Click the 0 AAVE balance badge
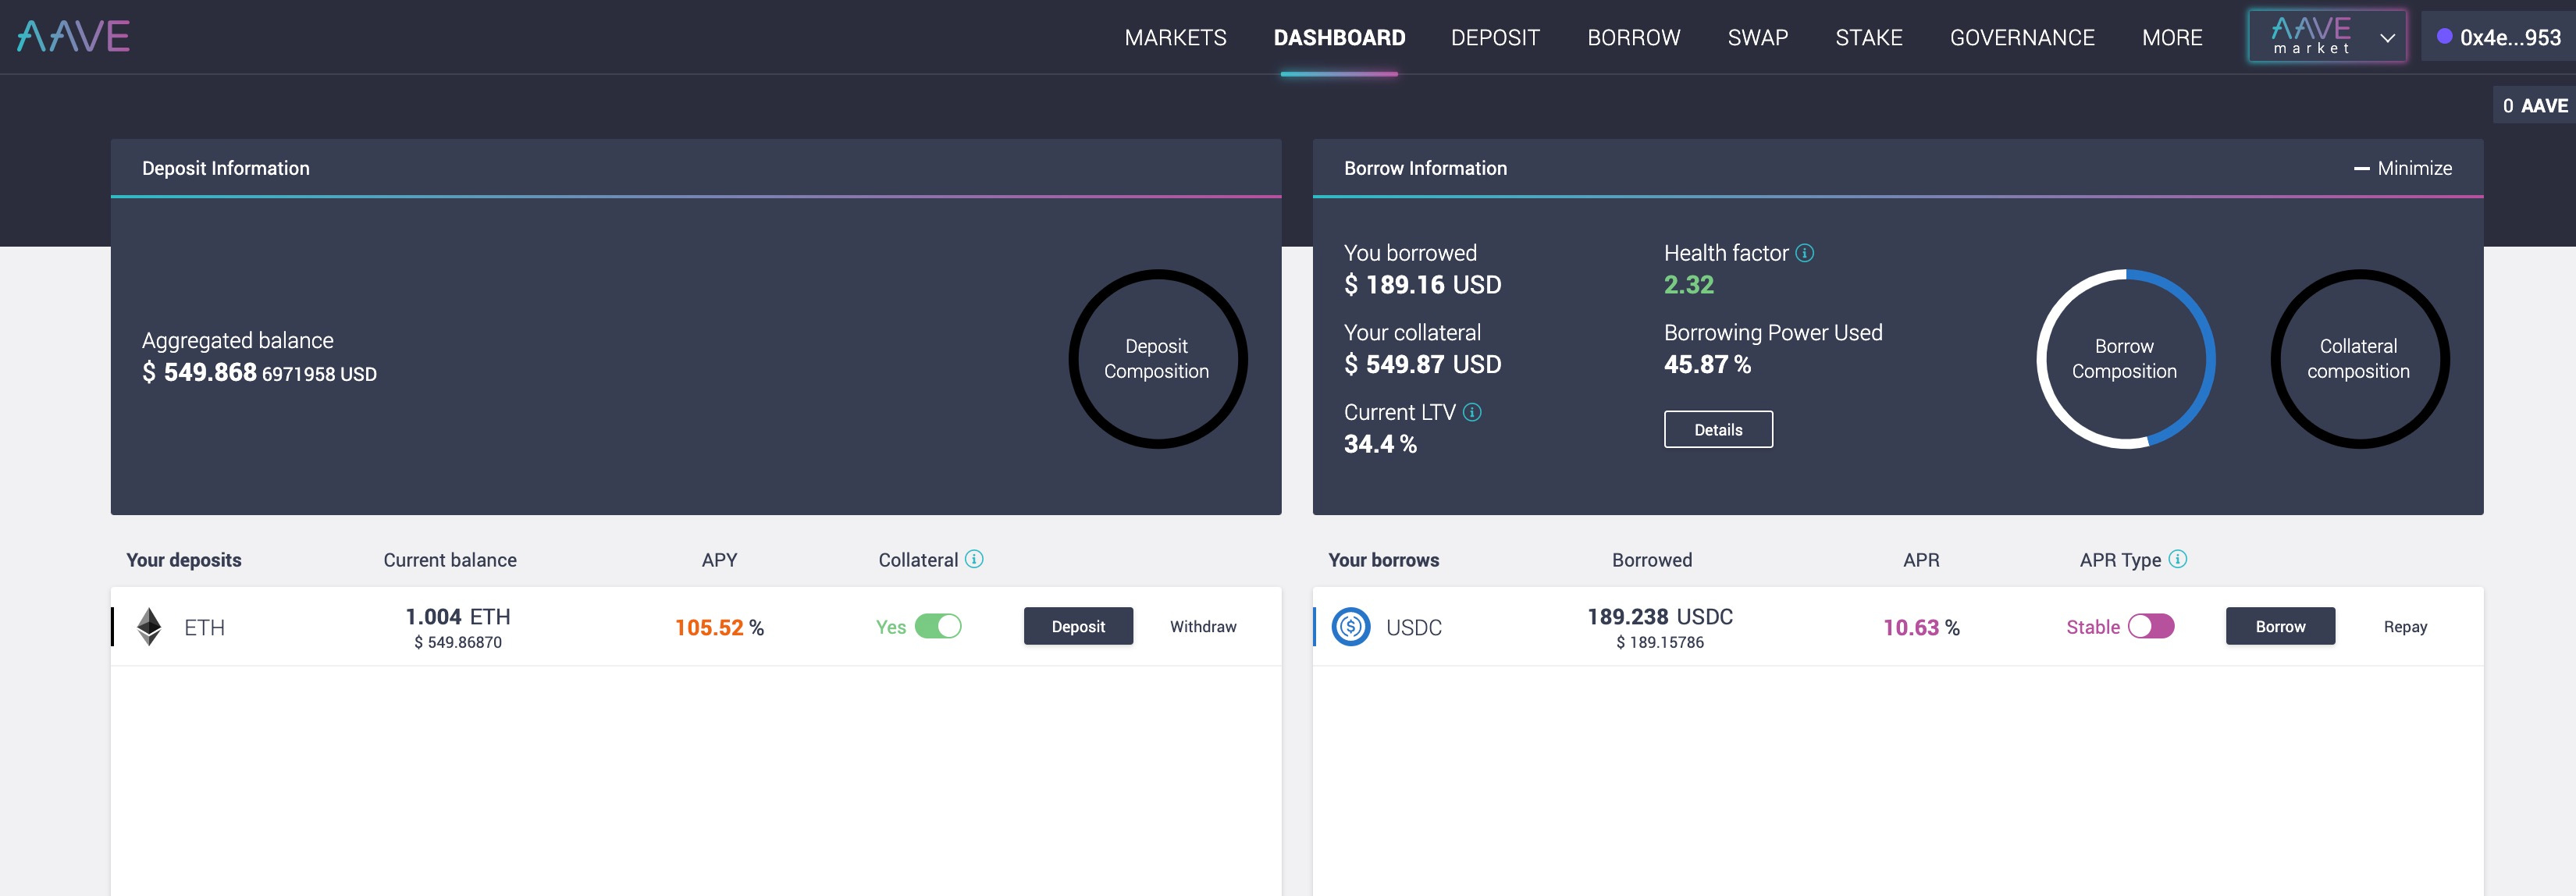2576x896 pixels. tap(2534, 105)
